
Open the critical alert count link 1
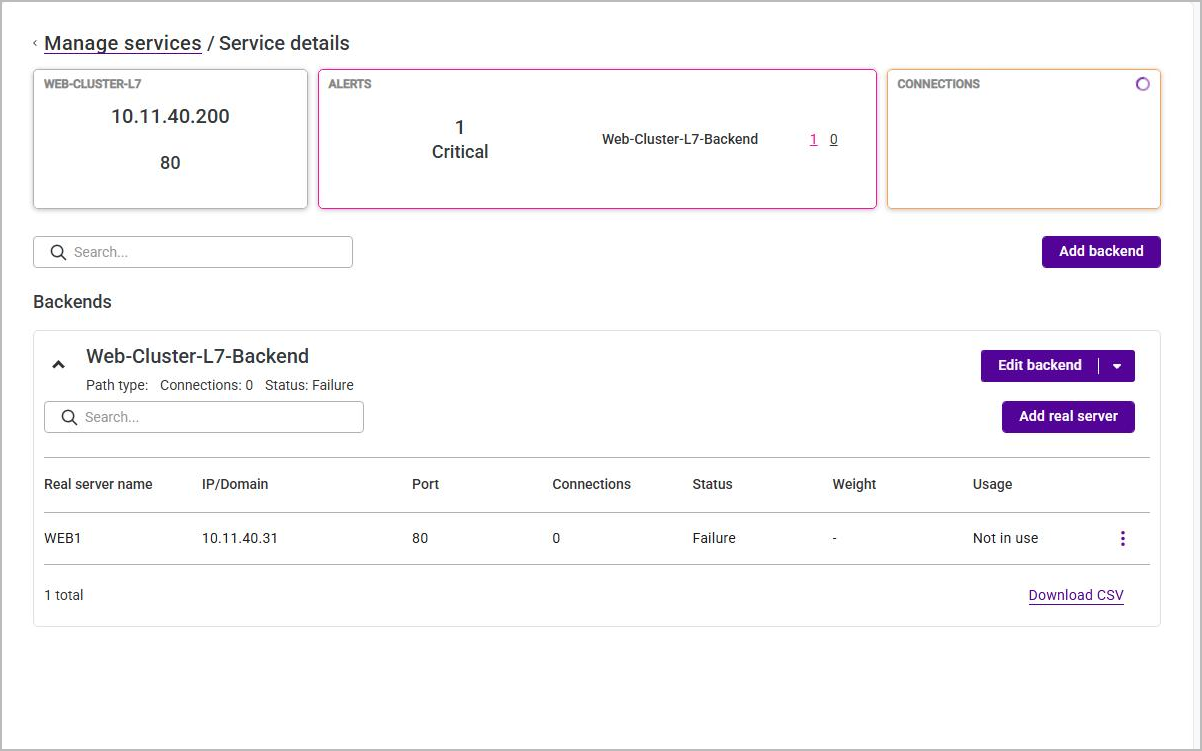[x=814, y=140]
